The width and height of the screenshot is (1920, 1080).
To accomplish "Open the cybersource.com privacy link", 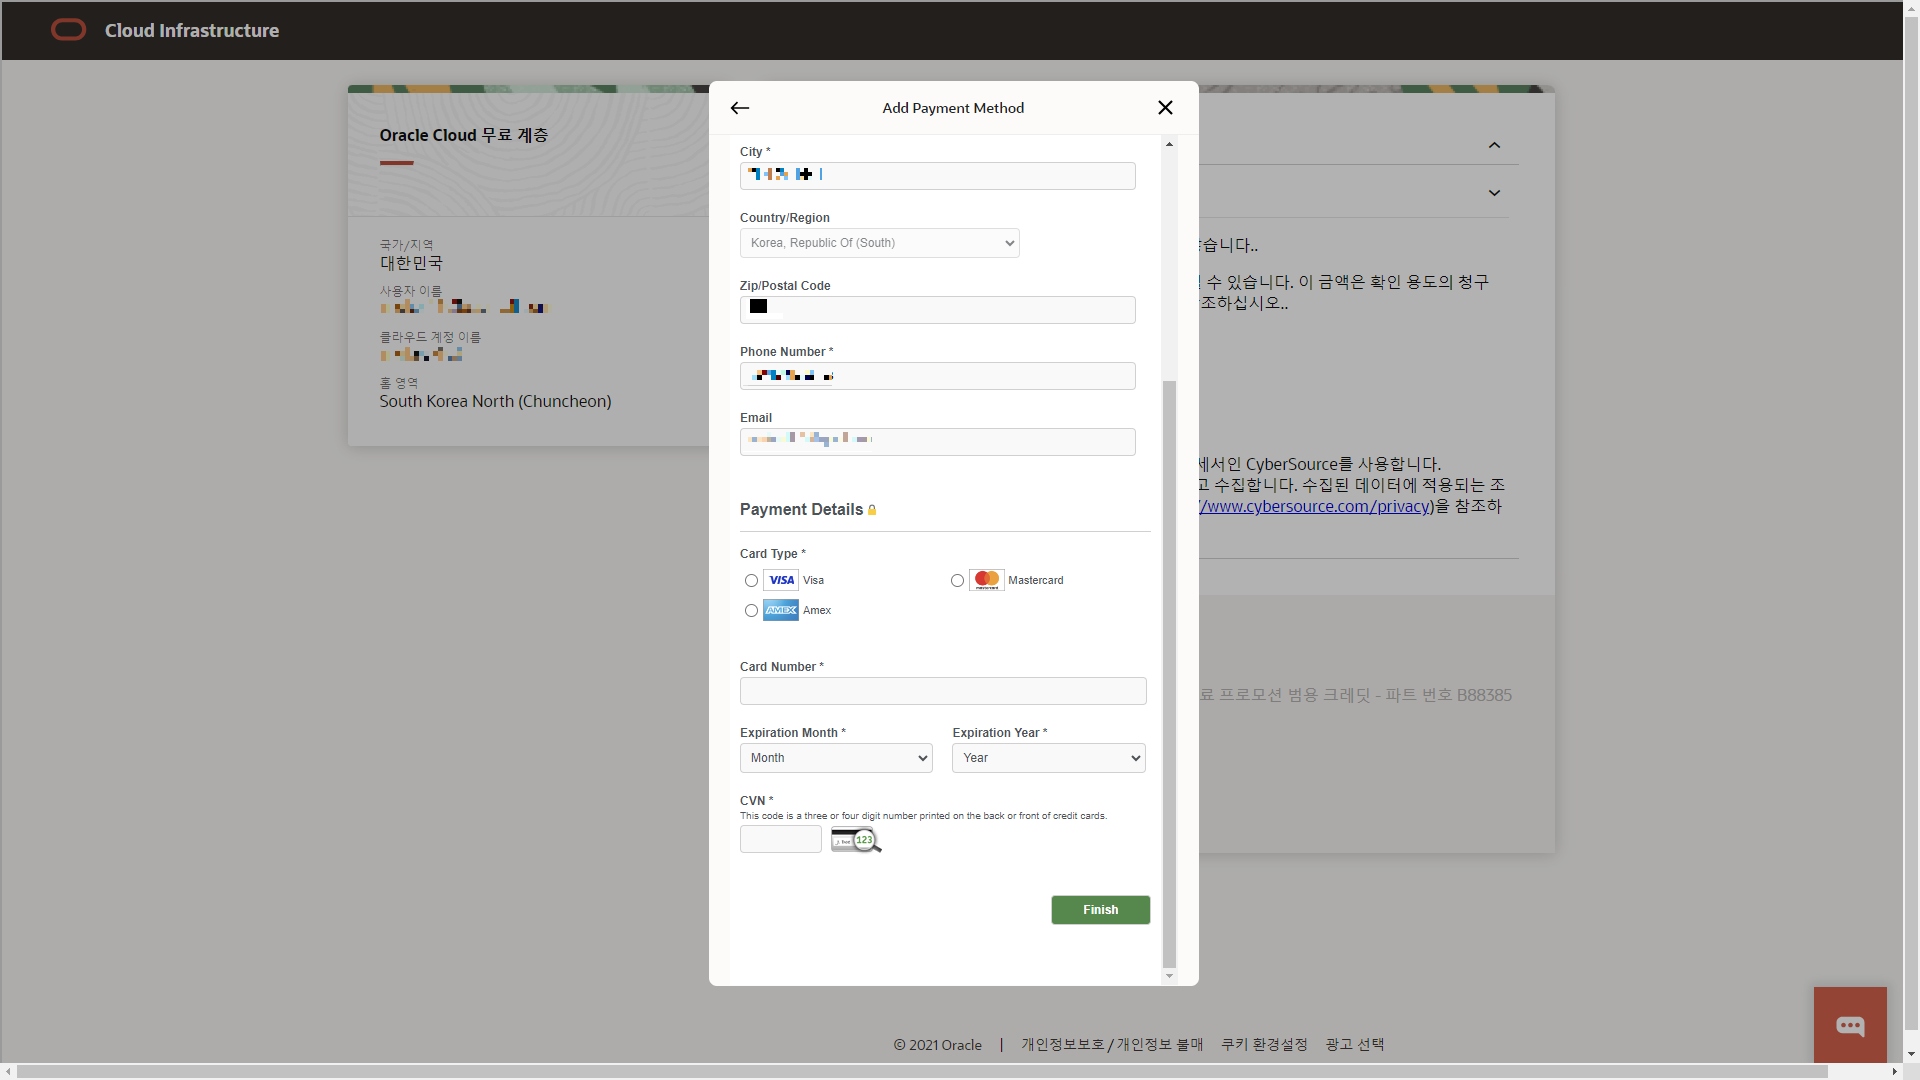I will point(1316,506).
